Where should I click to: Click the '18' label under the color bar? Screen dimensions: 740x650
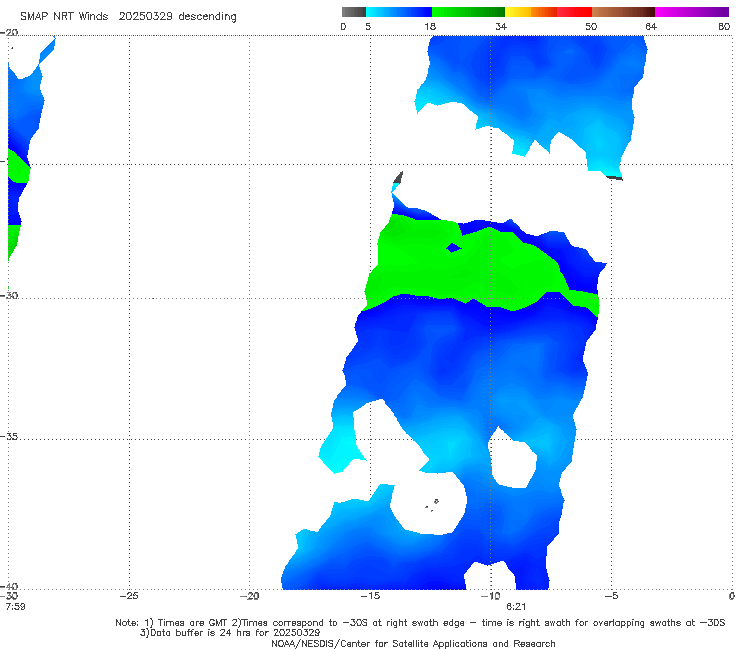click(430, 27)
